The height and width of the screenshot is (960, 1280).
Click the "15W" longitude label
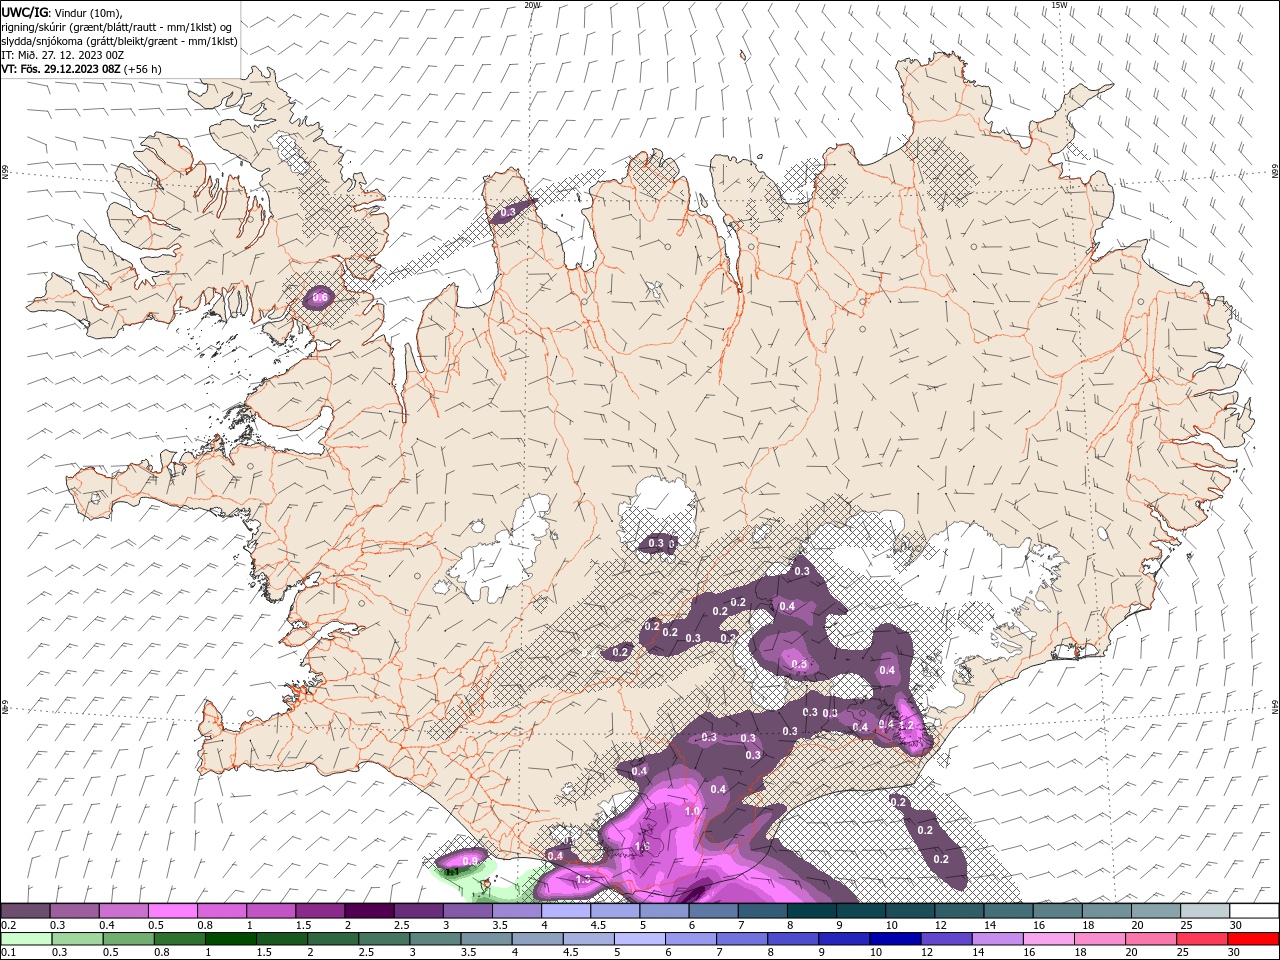[x=1059, y=5]
